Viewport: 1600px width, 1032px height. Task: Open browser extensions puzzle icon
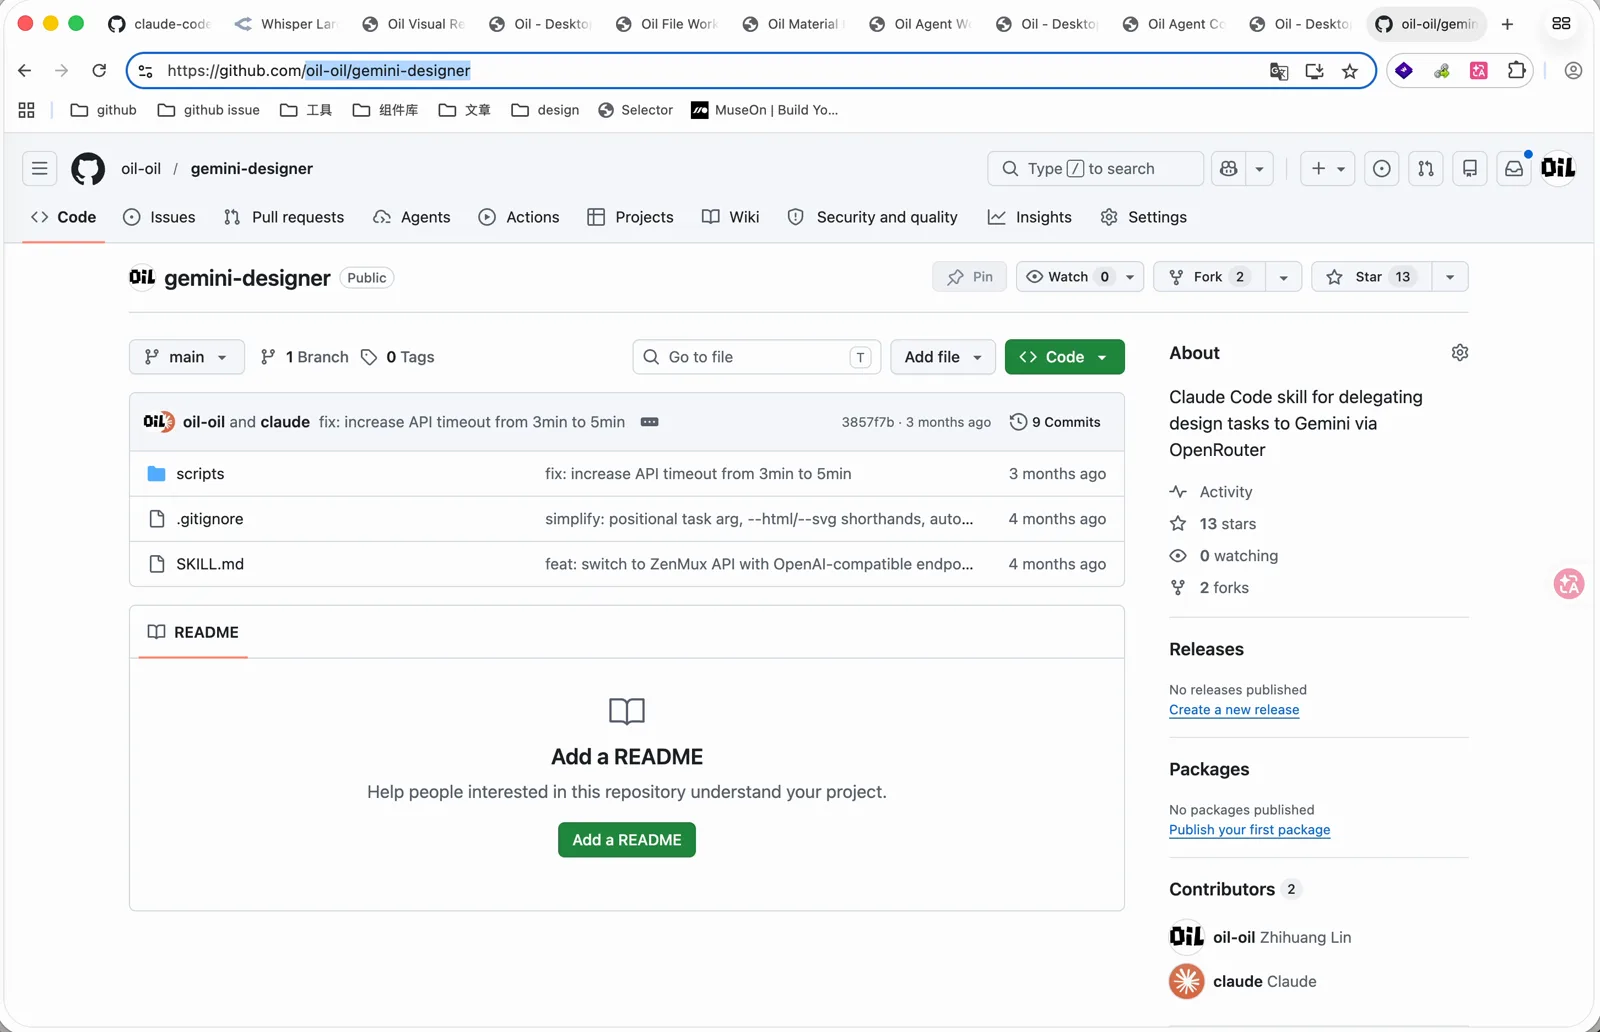(1517, 70)
